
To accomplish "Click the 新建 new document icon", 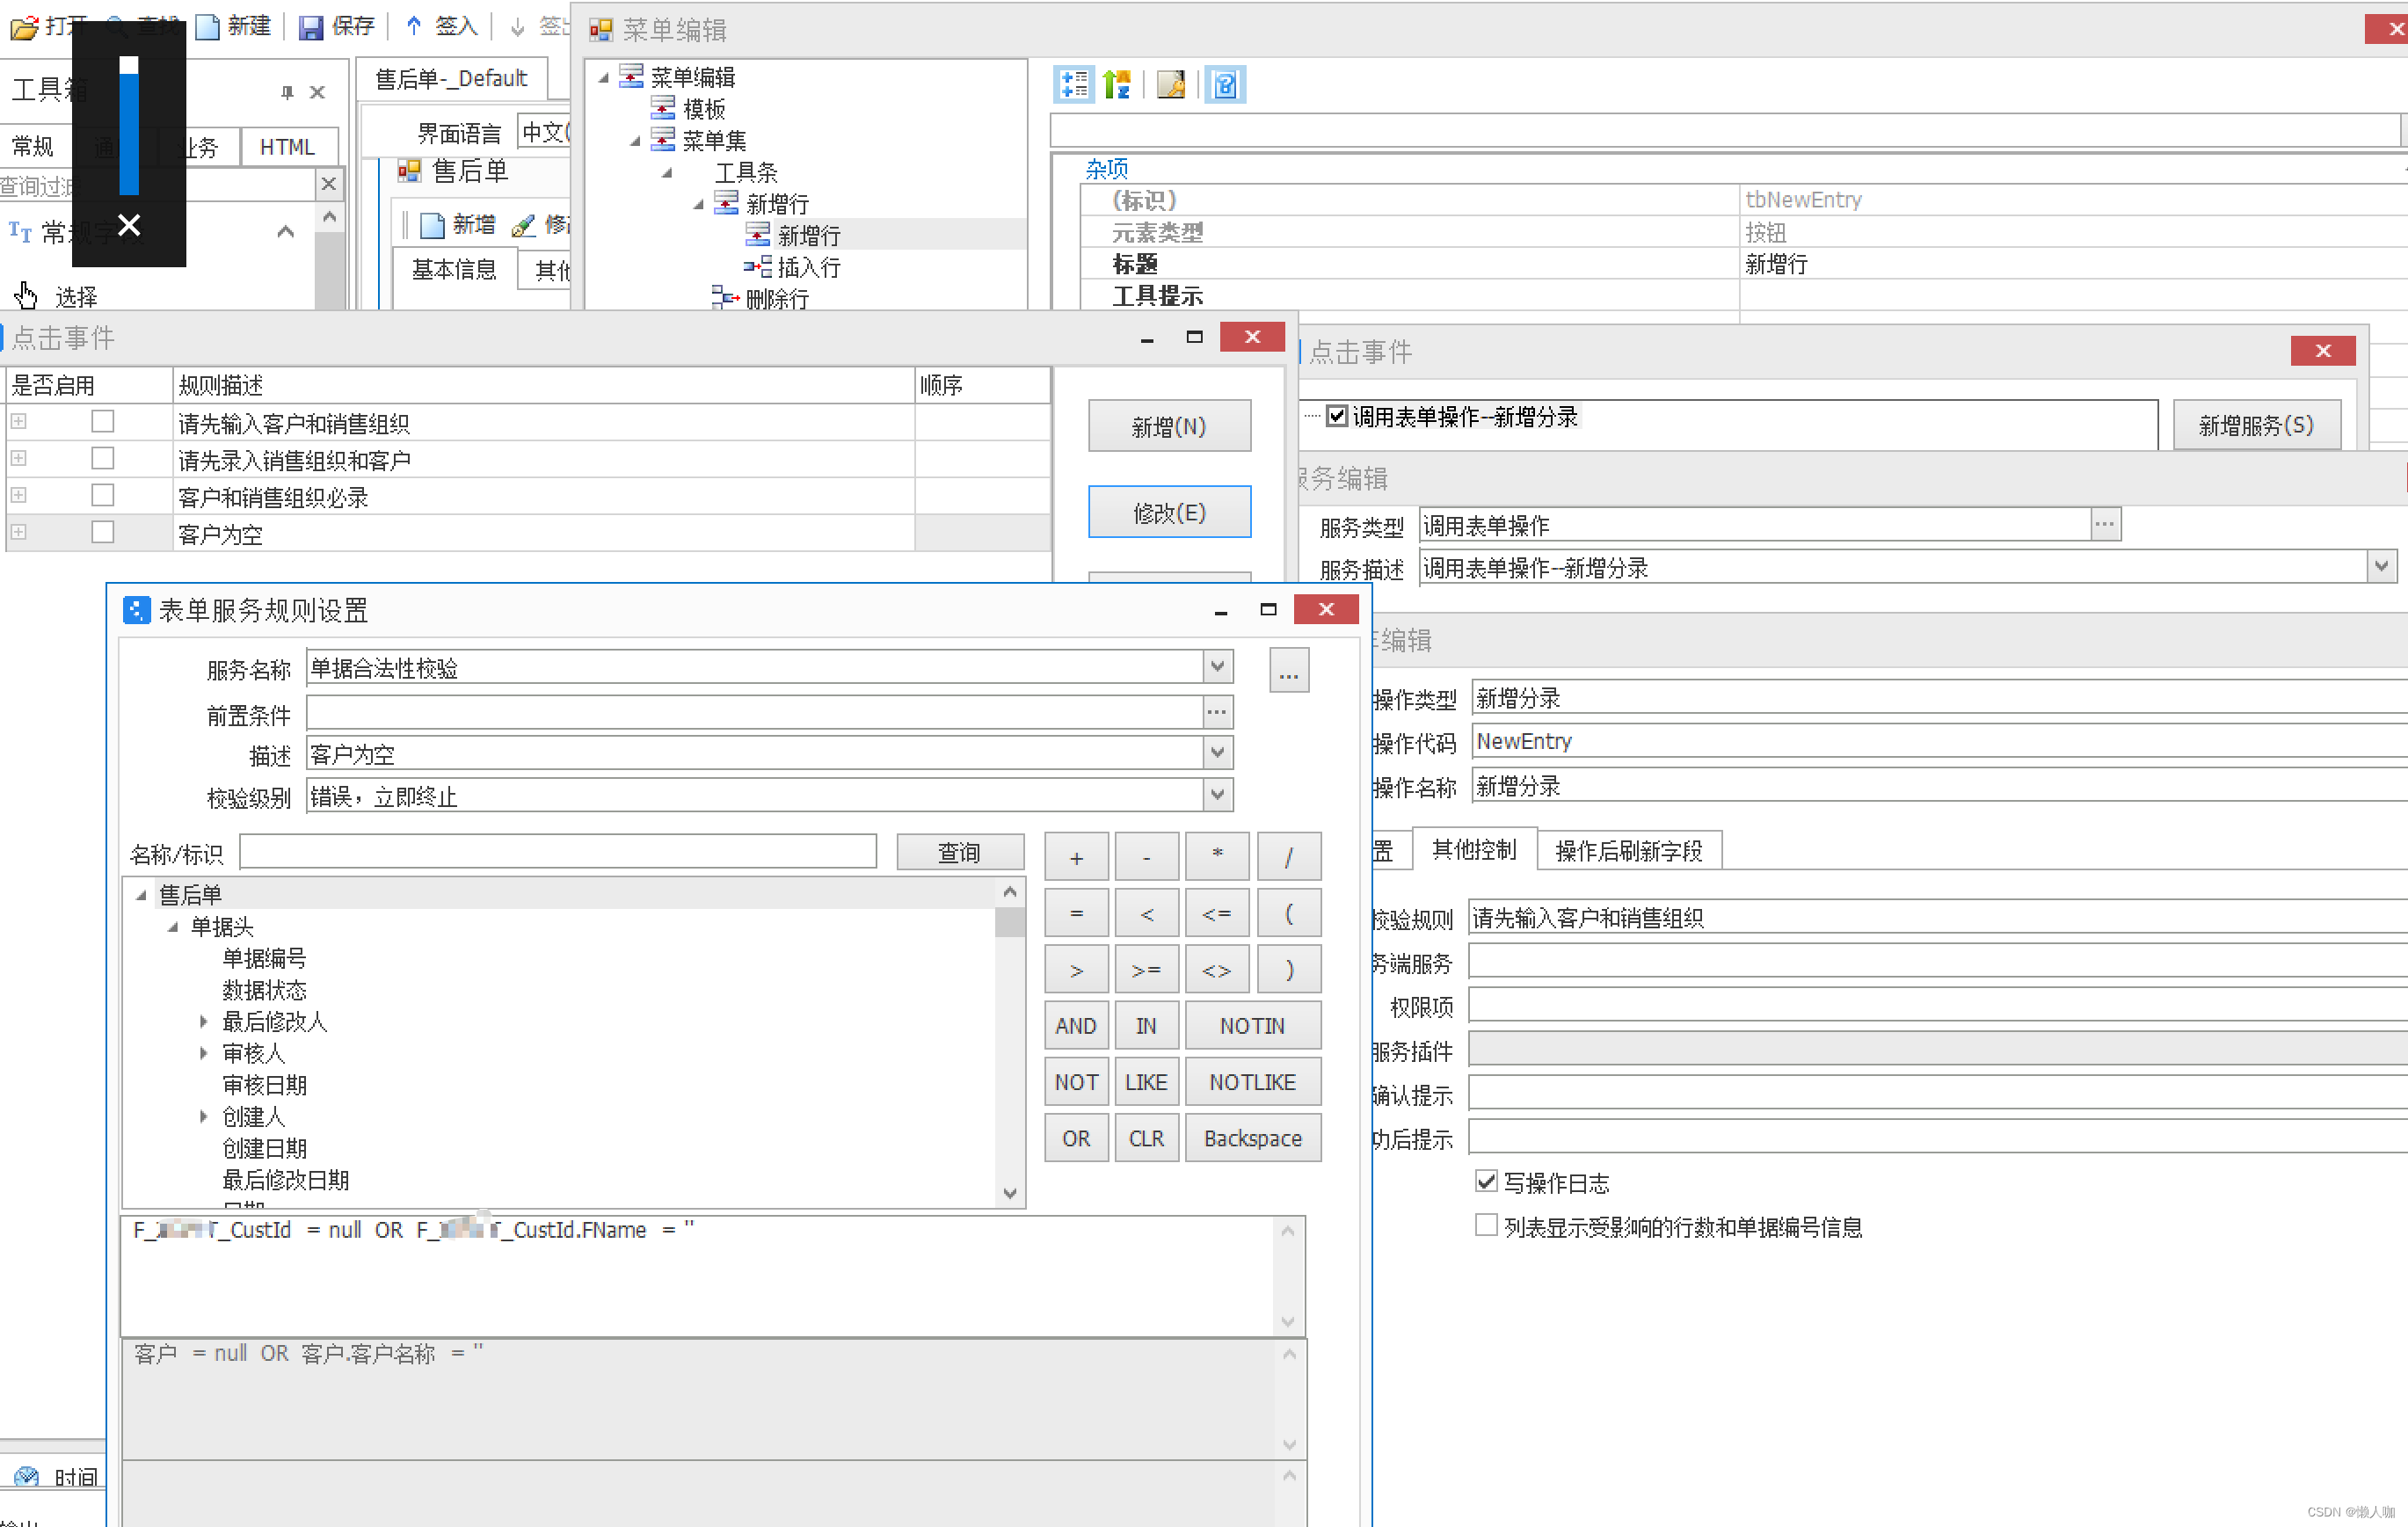I will [x=207, y=26].
